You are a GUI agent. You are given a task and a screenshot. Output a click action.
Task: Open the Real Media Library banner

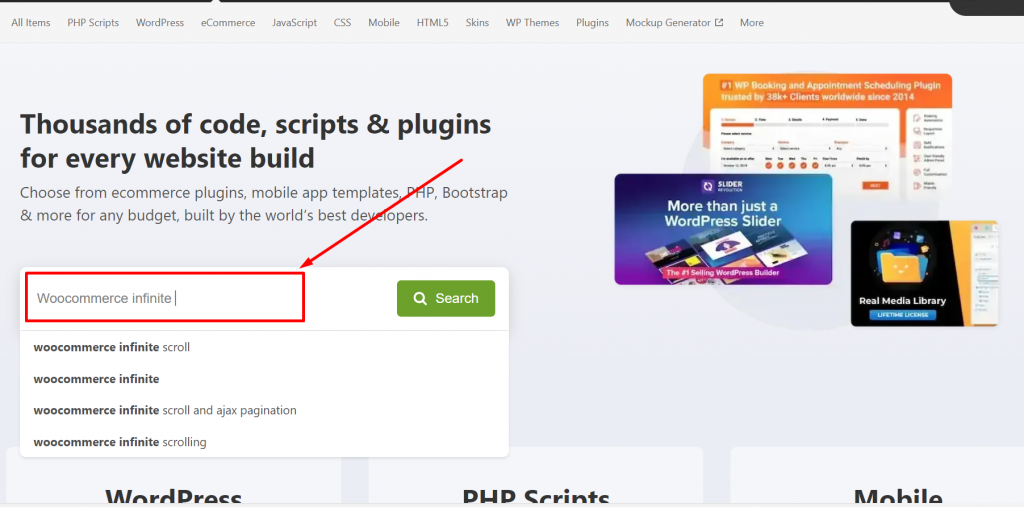coord(924,273)
